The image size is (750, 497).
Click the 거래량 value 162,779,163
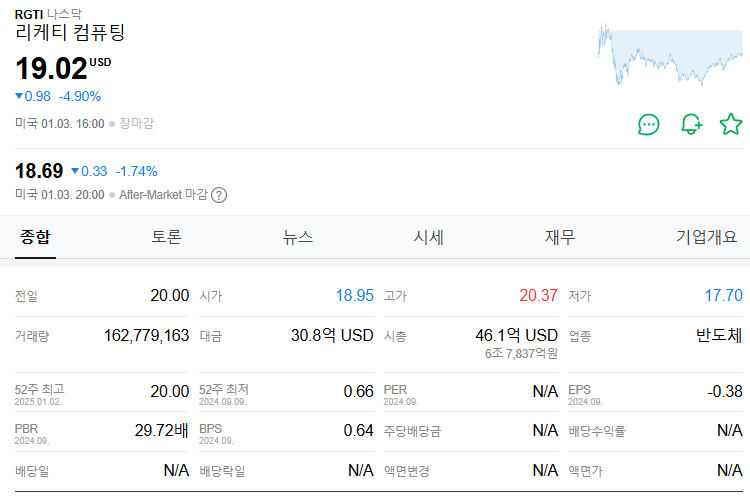coord(146,335)
